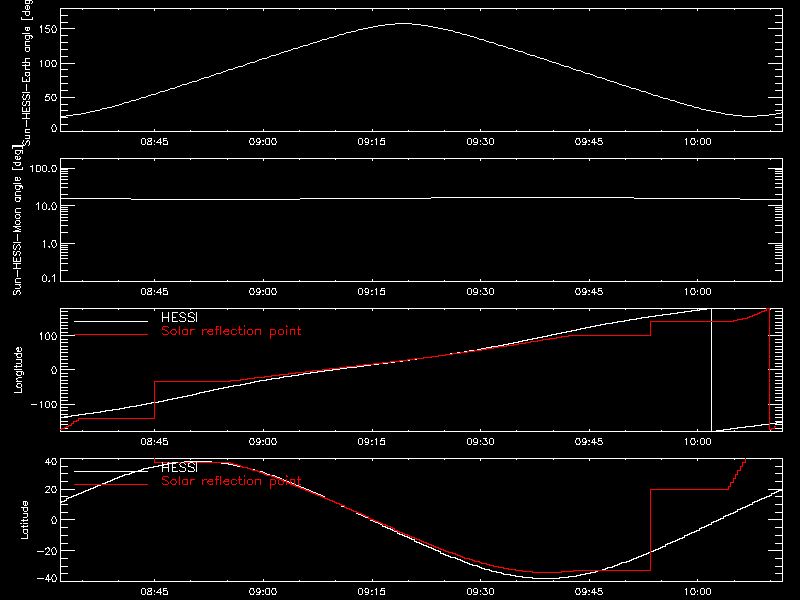
Task: Click the 09:15 label under the Earth angle plot
Action: (372, 142)
